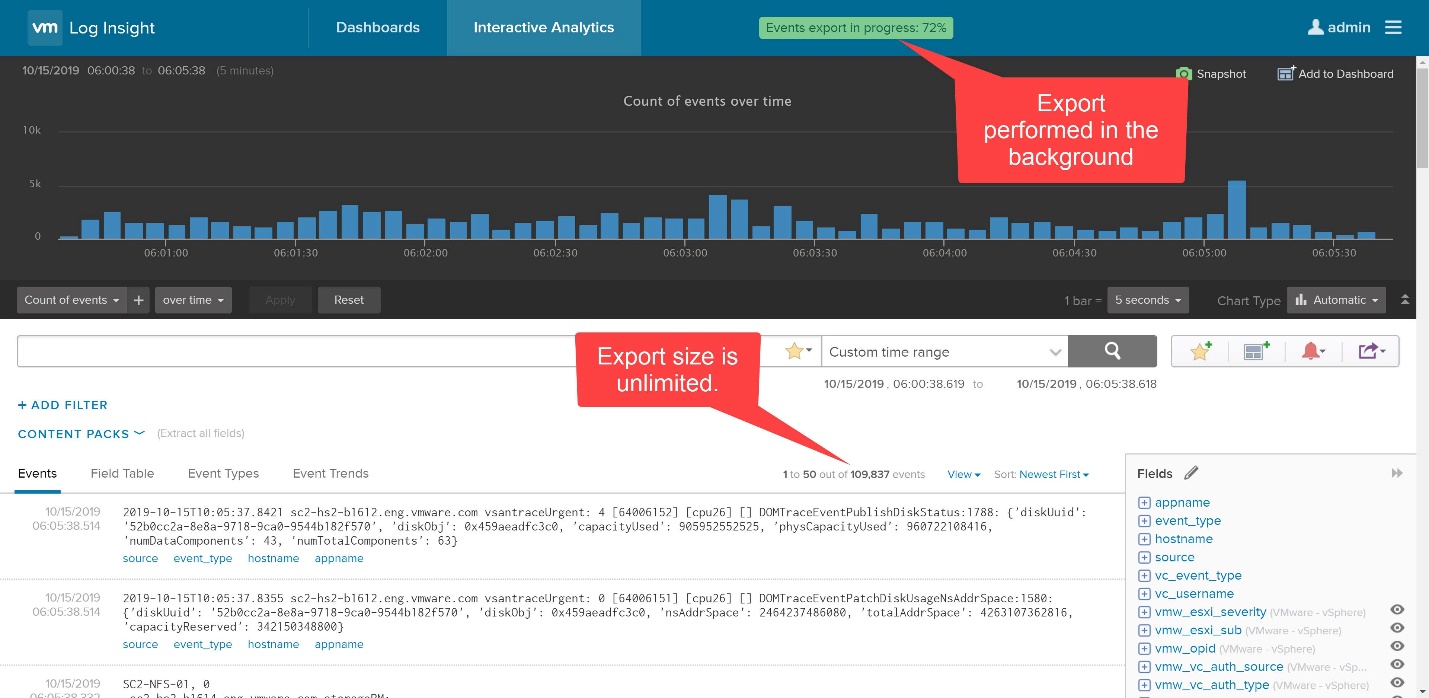Viewport: 1429px width, 698px height.
Task: Run the query with the magnifier button
Action: pyautogui.click(x=1112, y=351)
